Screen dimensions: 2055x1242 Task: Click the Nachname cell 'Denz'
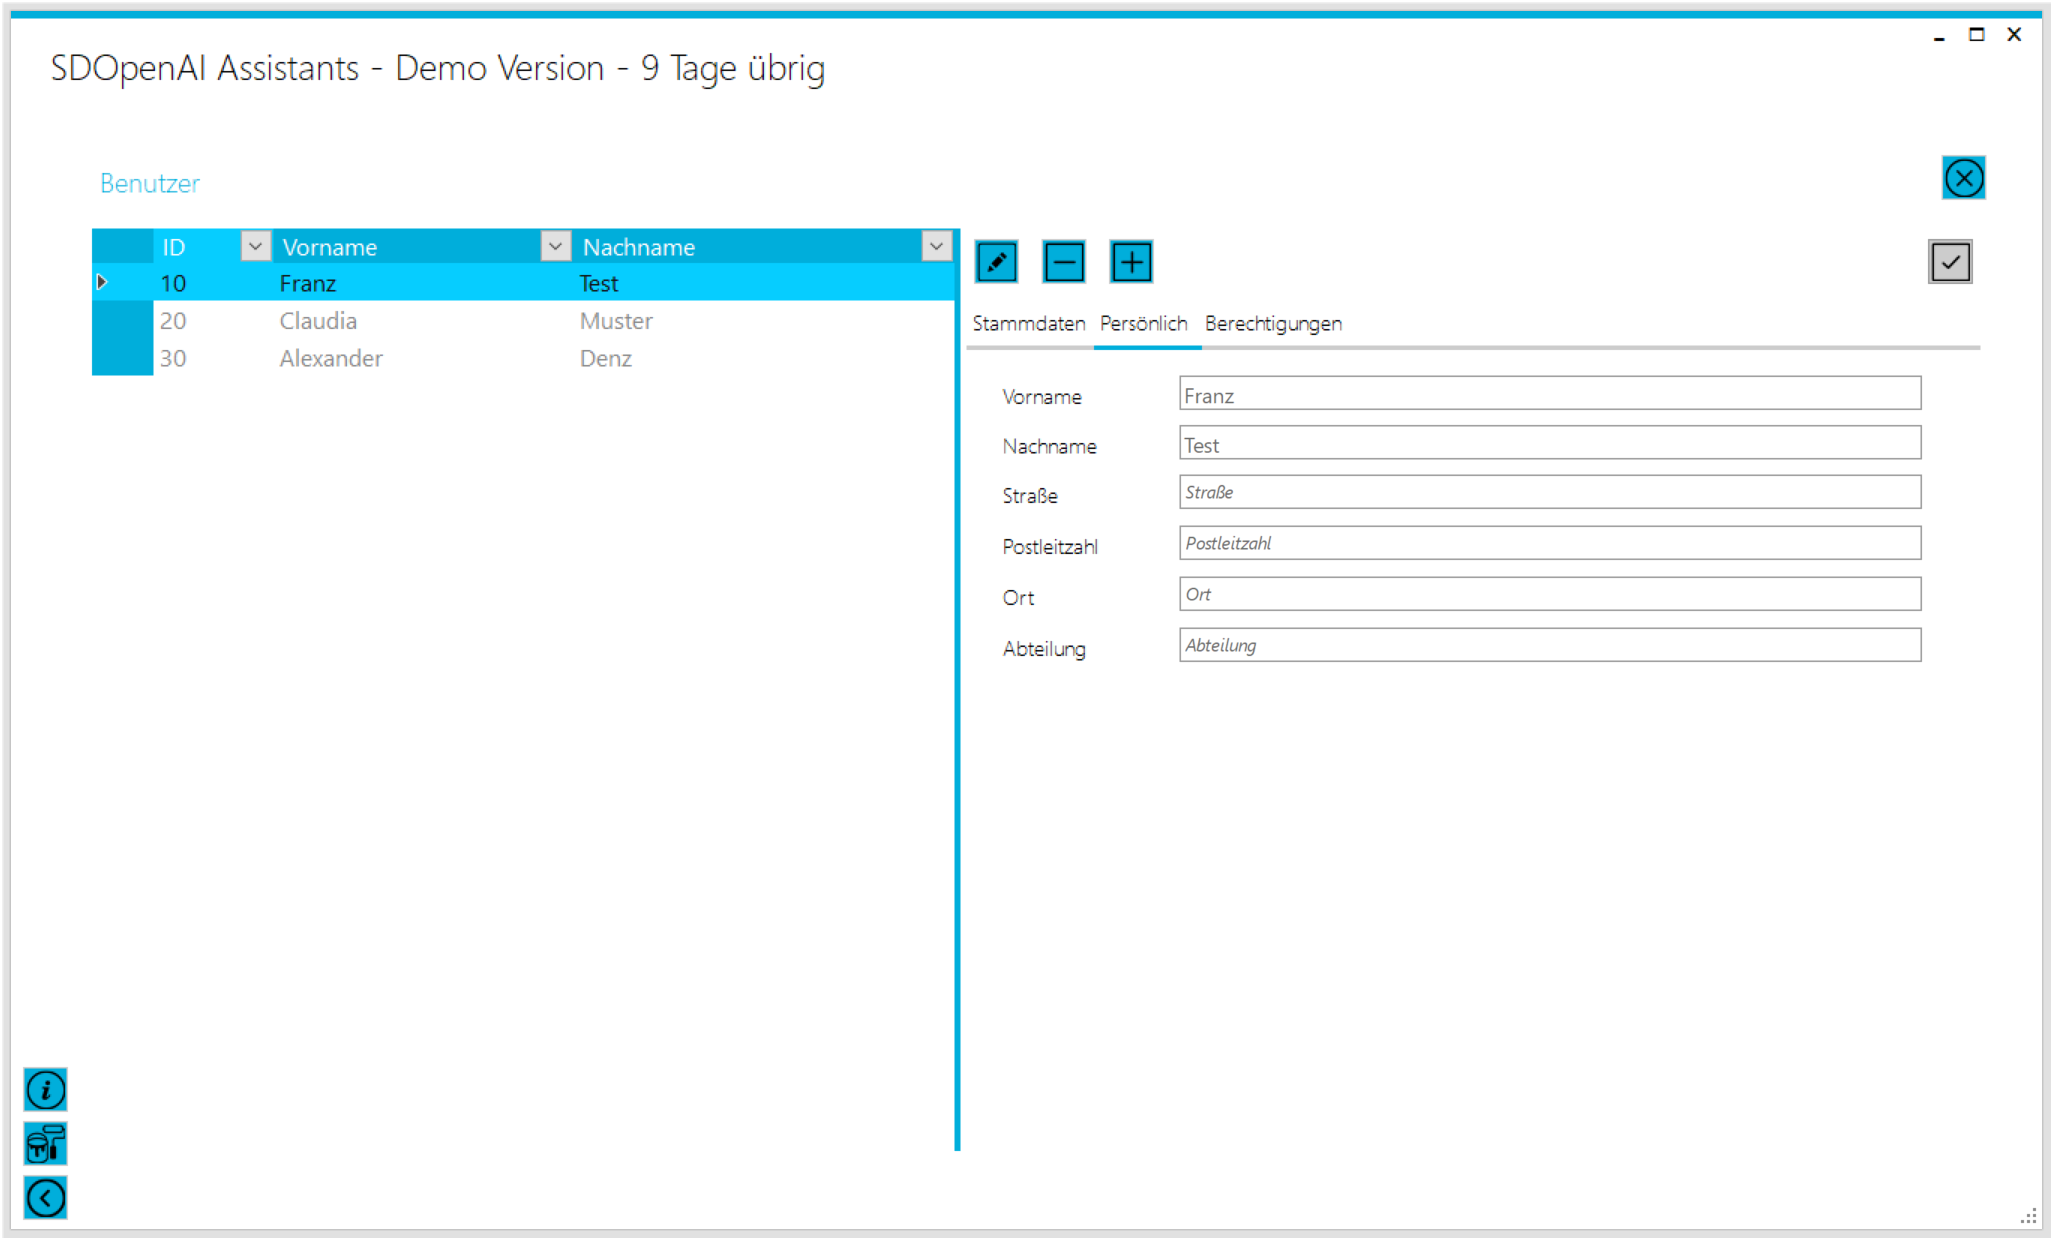coord(606,358)
